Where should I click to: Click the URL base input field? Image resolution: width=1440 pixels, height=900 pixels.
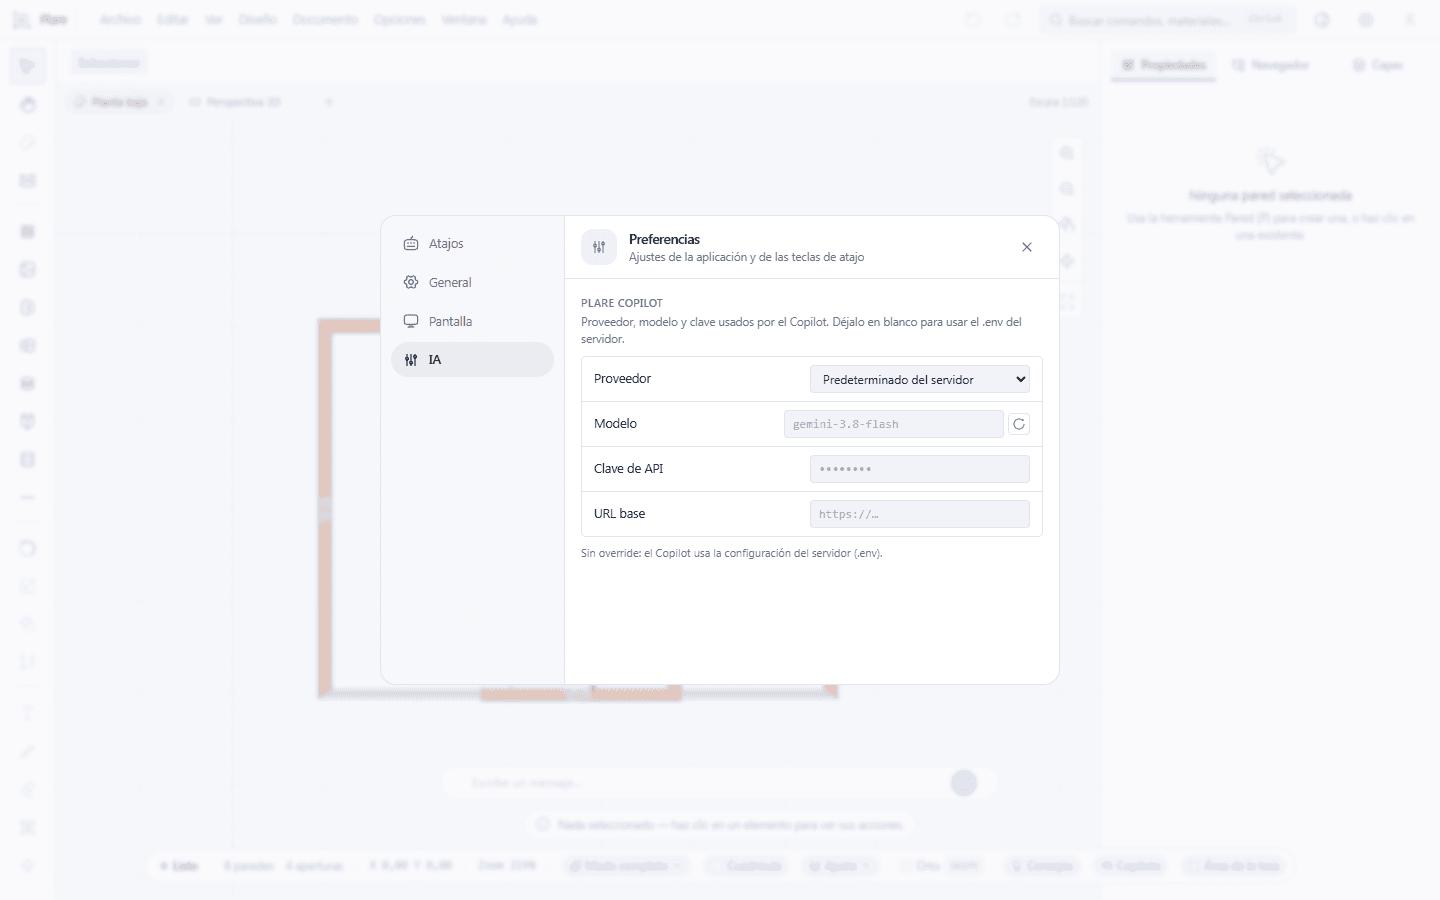[x=920, y=514]
